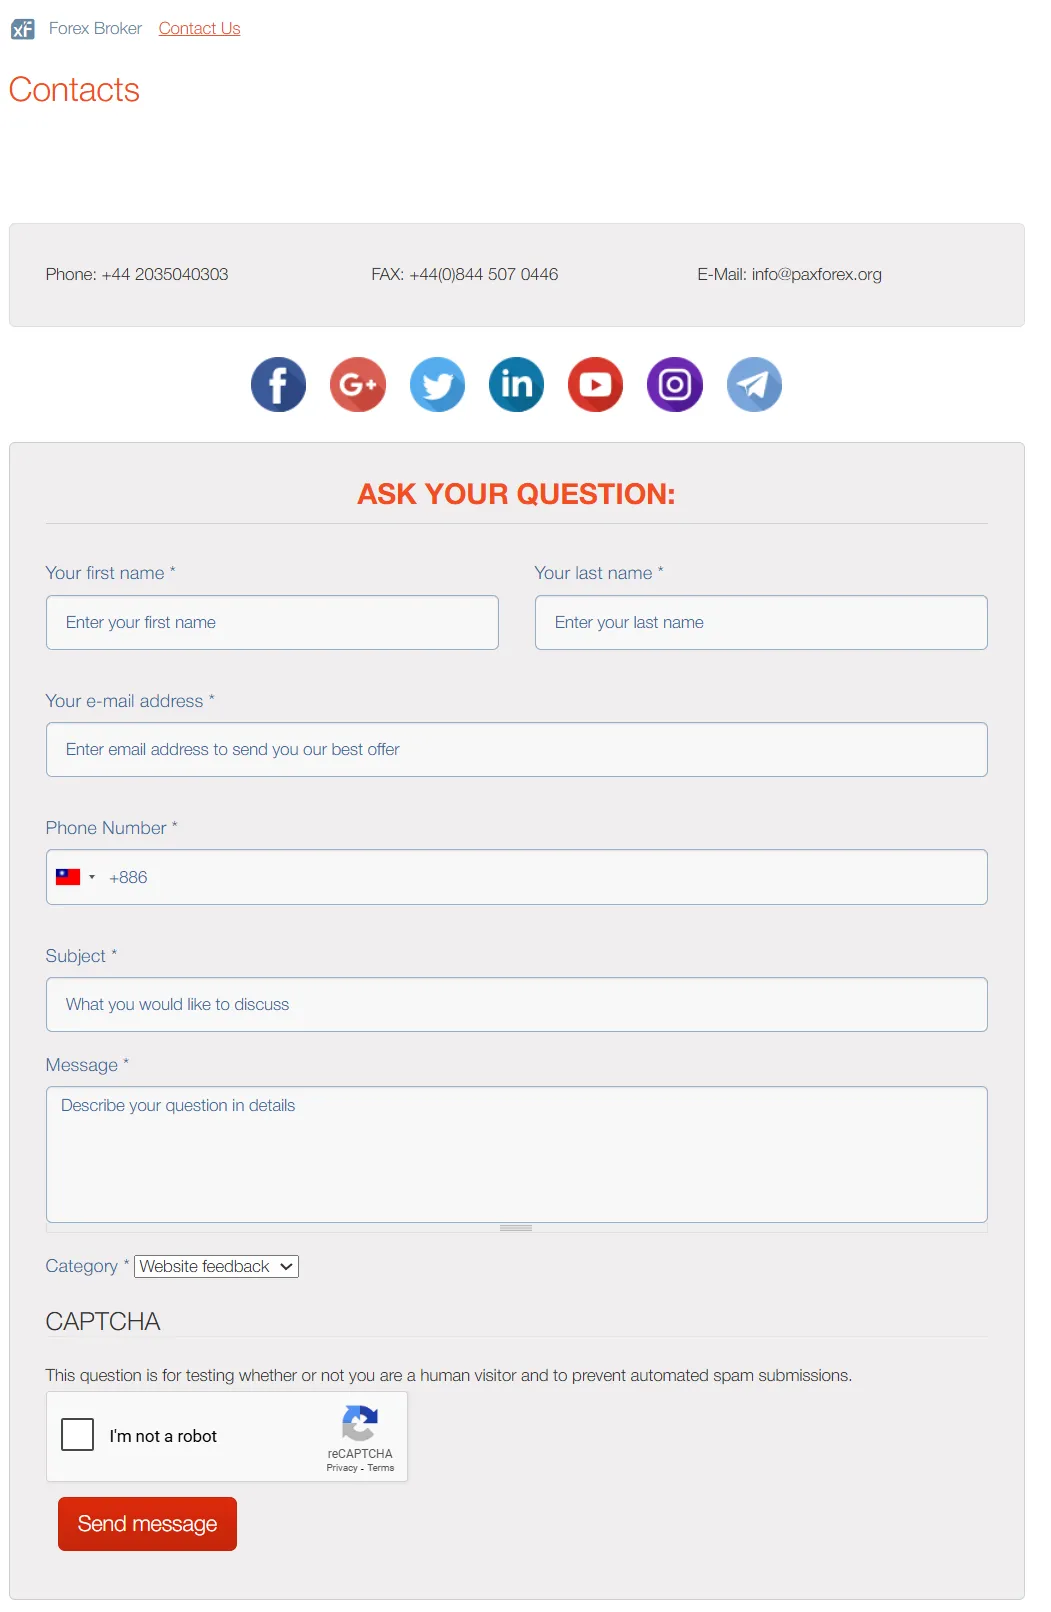
Task: Click the Instagram icon
Action: pyautogui.click(x=675, y=385)
